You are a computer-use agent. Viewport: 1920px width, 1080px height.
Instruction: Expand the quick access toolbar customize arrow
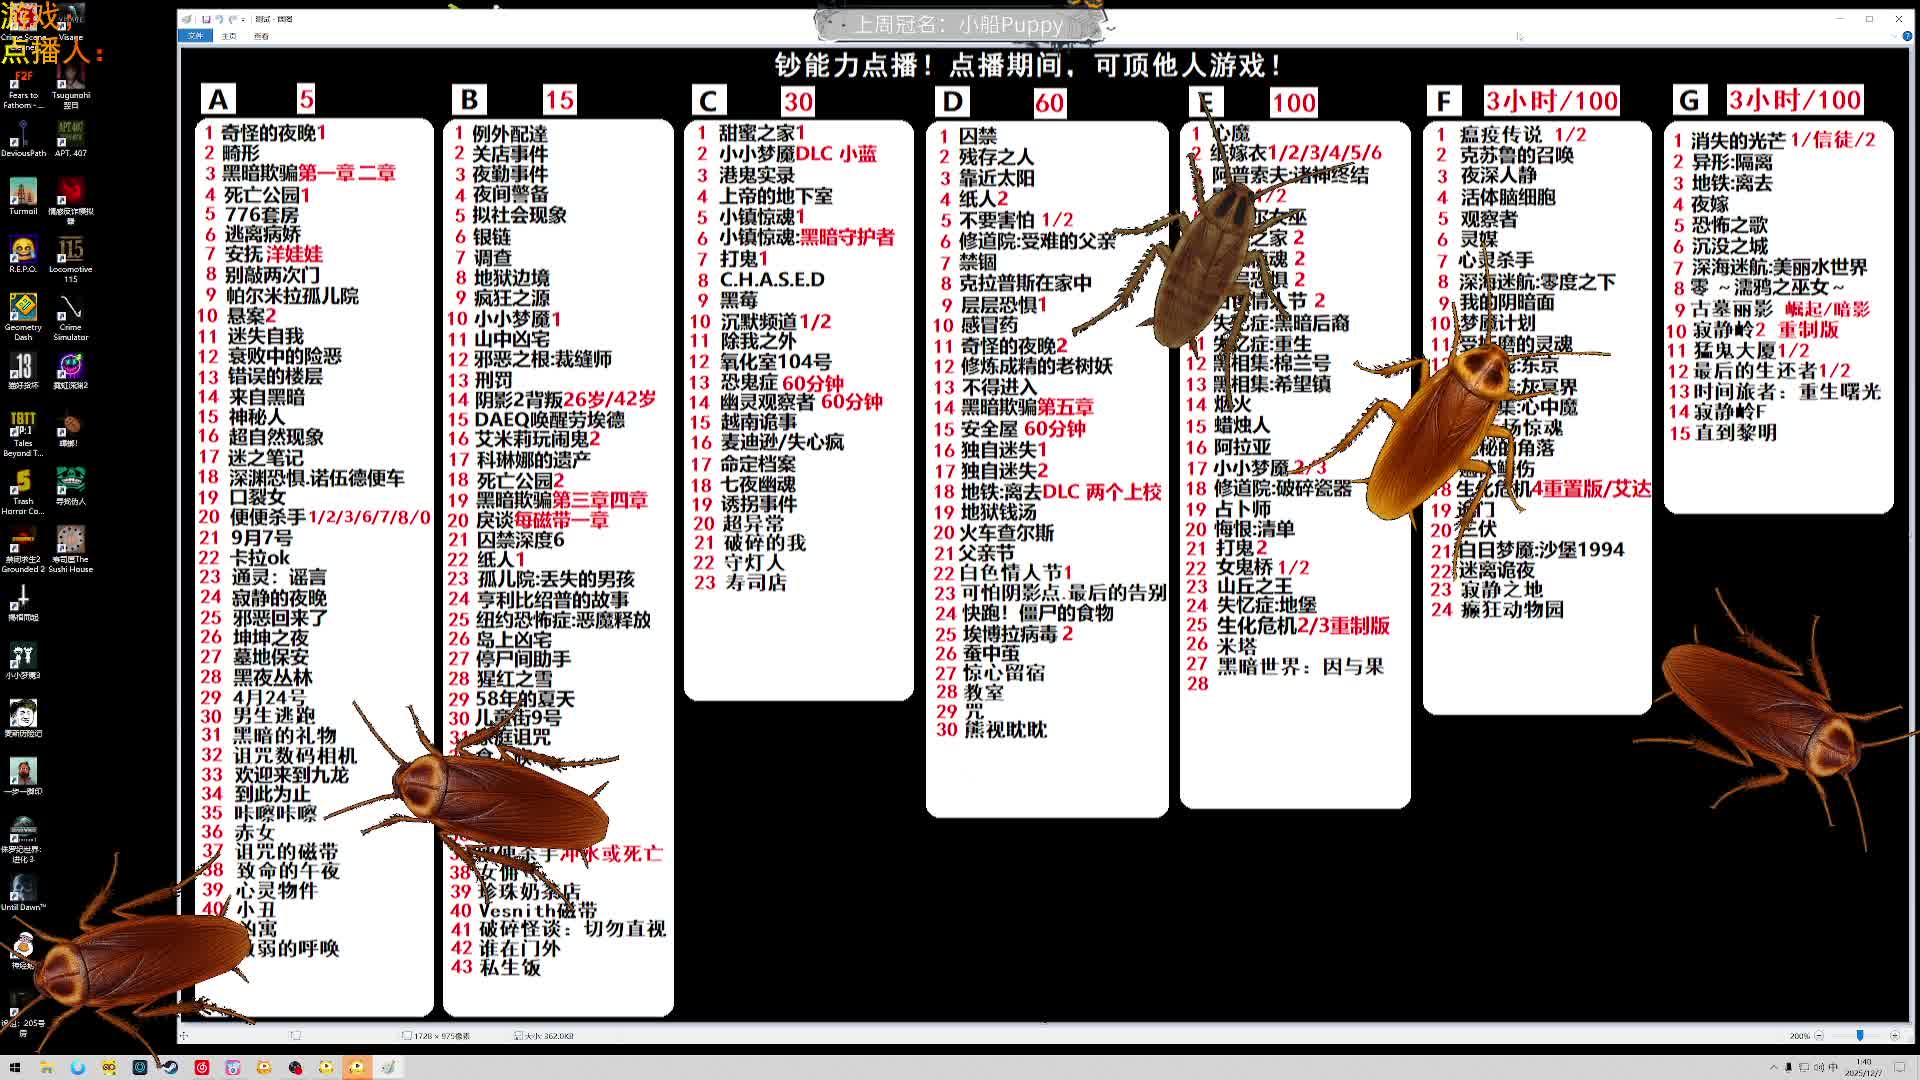(243, 20)
